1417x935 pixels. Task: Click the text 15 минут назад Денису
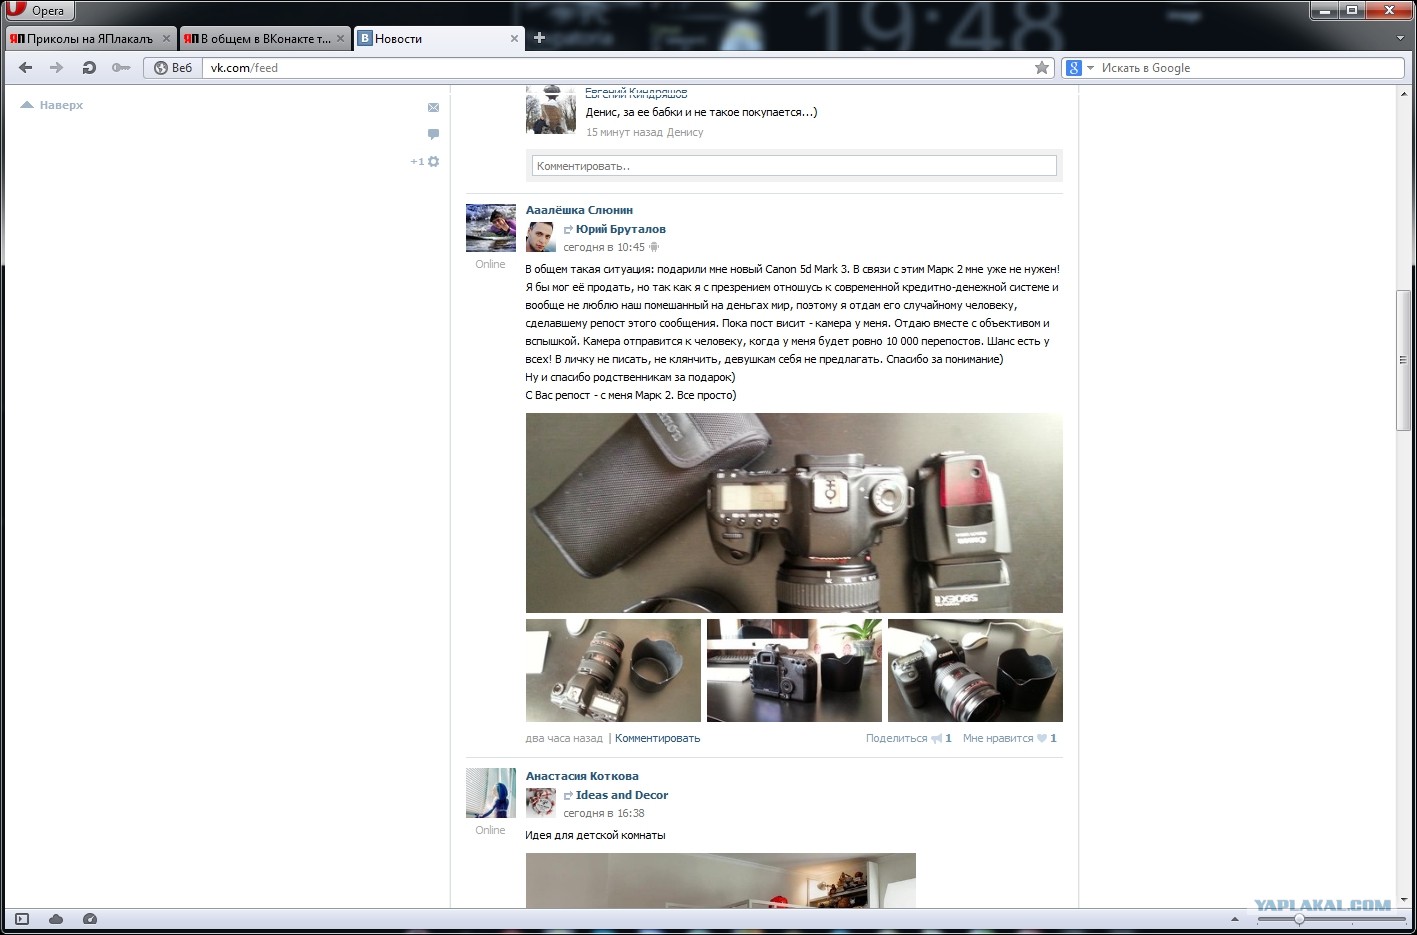click(644, 132)
